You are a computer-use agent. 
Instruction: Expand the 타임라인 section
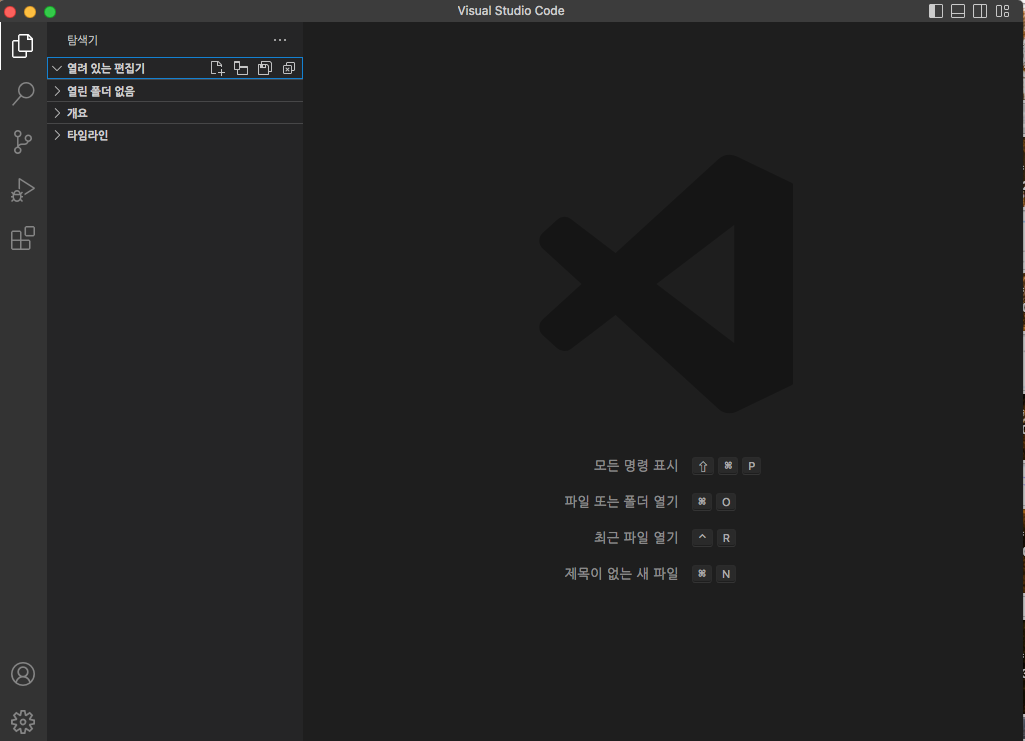pos(175,135)
